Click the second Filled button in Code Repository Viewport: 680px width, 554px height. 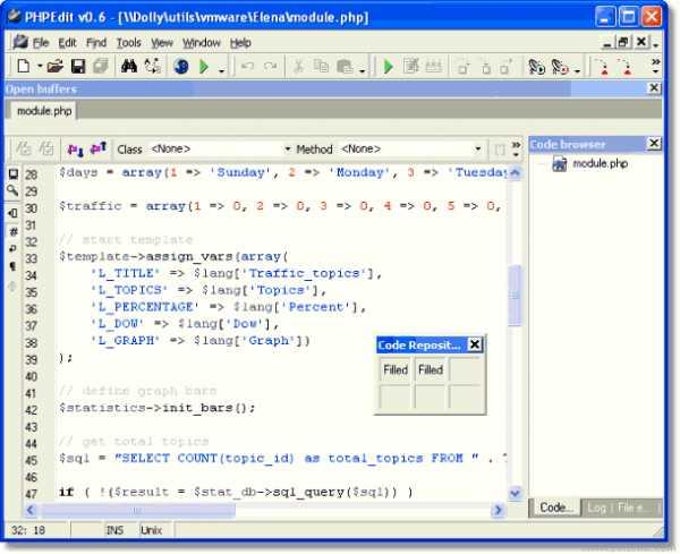pos(430,370)
